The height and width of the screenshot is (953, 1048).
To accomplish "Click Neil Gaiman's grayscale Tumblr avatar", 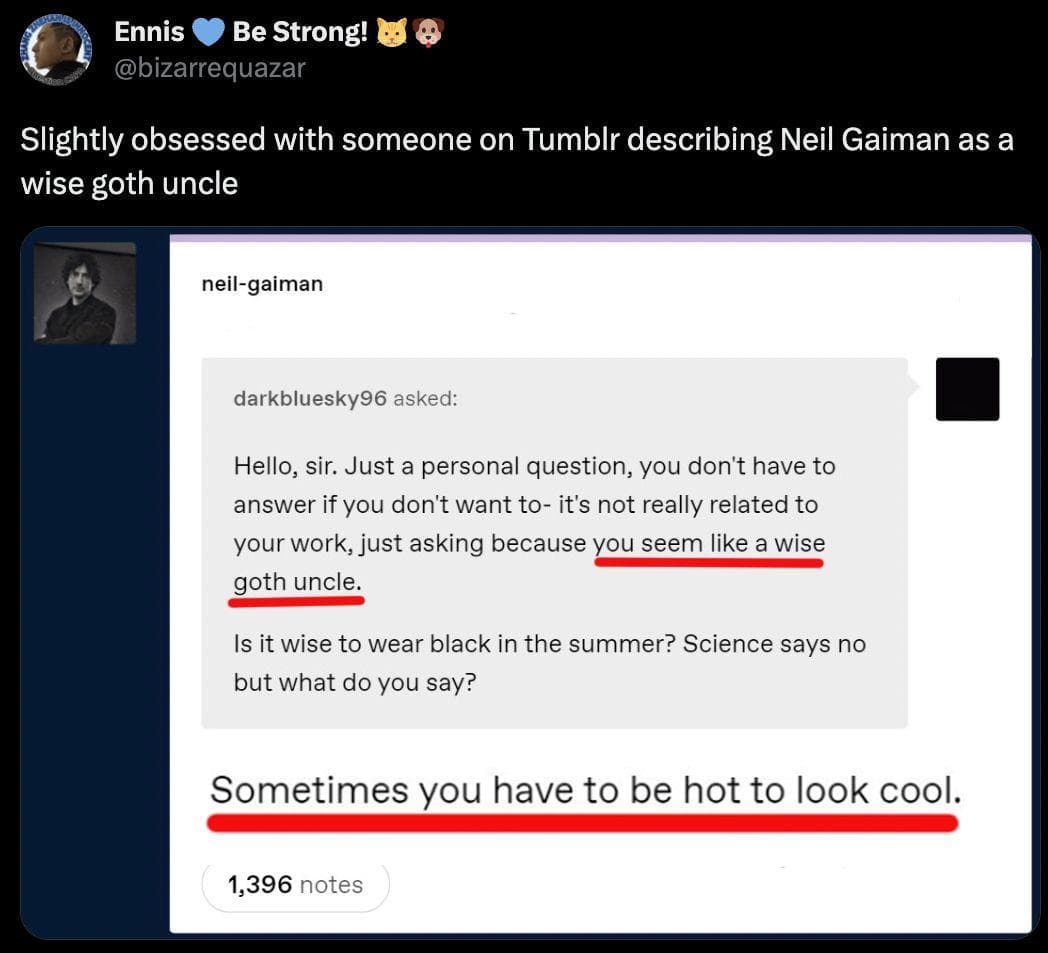I will [x=85, y=292].
